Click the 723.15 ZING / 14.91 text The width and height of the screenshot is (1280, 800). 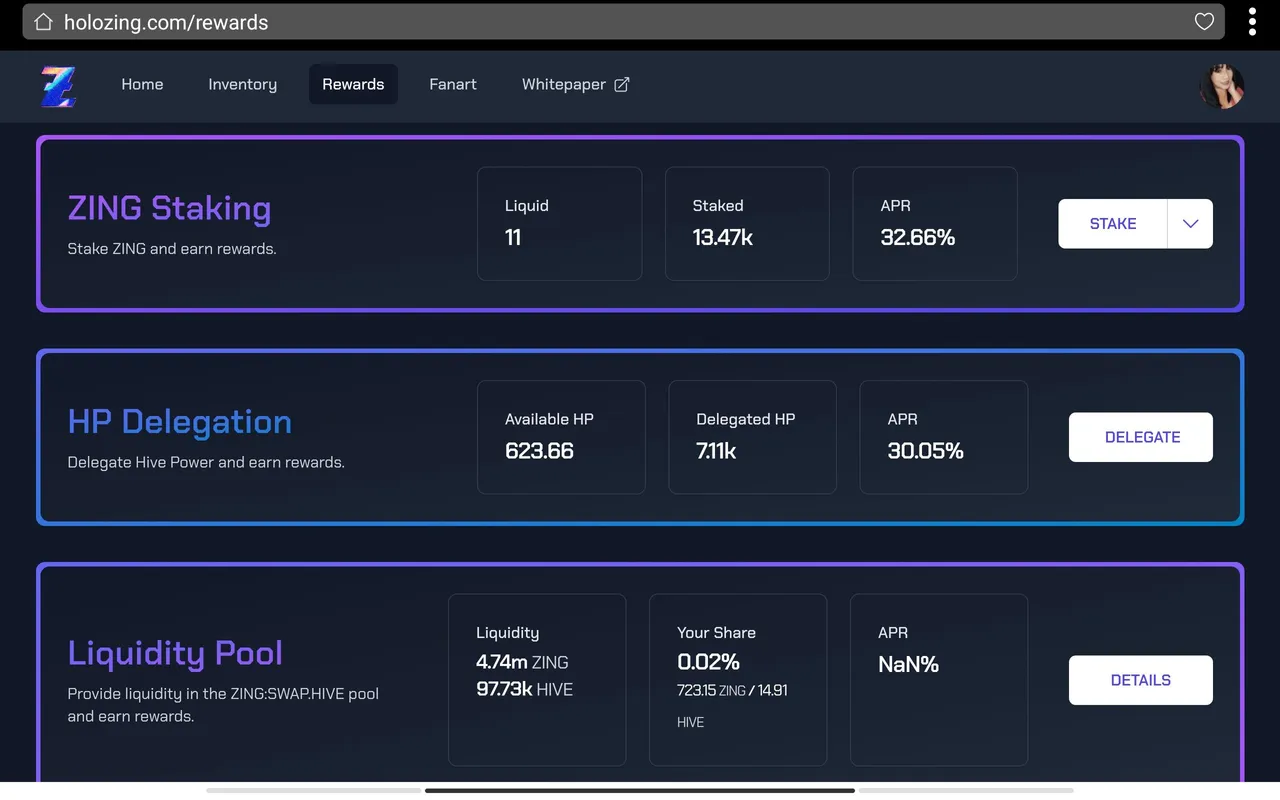[x=732, y=690]
